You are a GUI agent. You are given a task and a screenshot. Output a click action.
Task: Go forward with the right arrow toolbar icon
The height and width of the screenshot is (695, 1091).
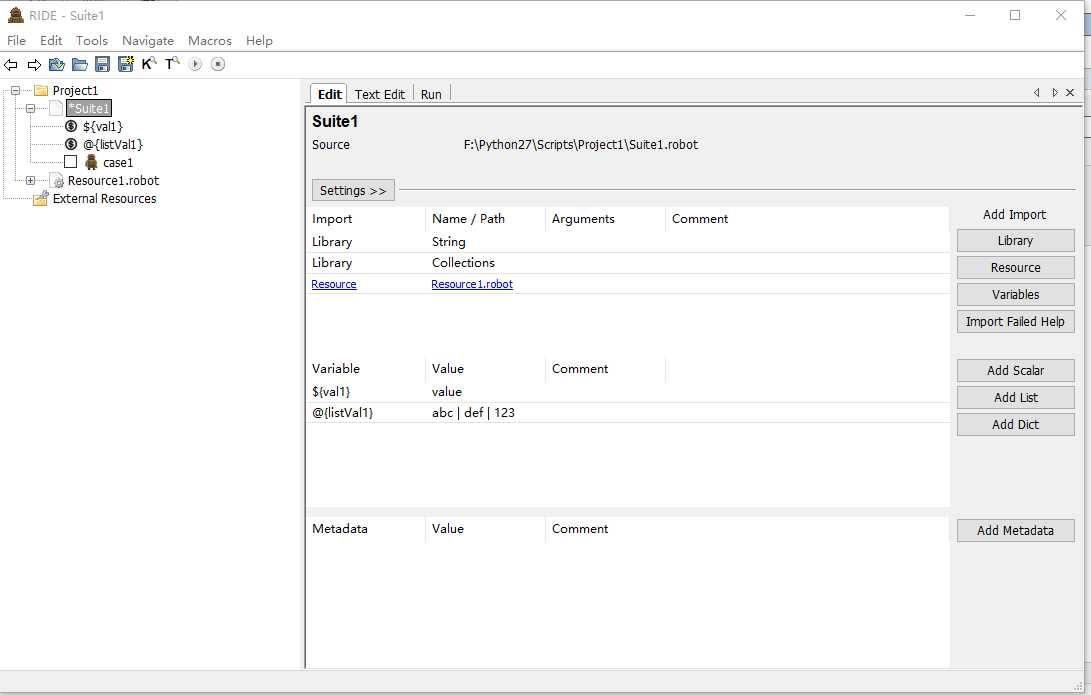click(34, 65)
